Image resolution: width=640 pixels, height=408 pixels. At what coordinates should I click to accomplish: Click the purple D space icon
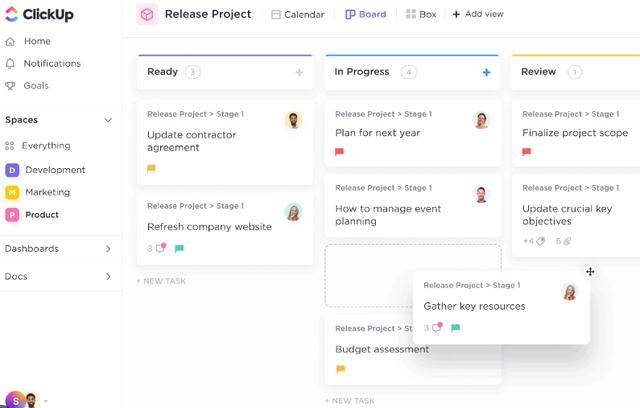tap(12, 170)
